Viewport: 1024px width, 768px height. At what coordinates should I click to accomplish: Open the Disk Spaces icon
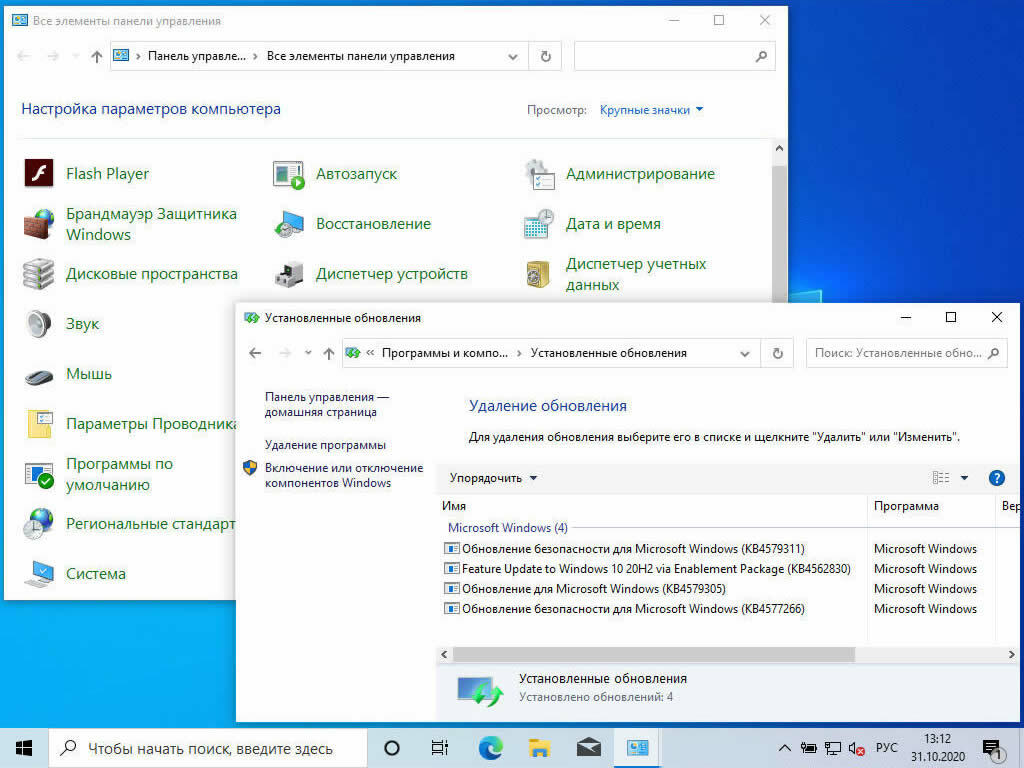pos(39,274)
